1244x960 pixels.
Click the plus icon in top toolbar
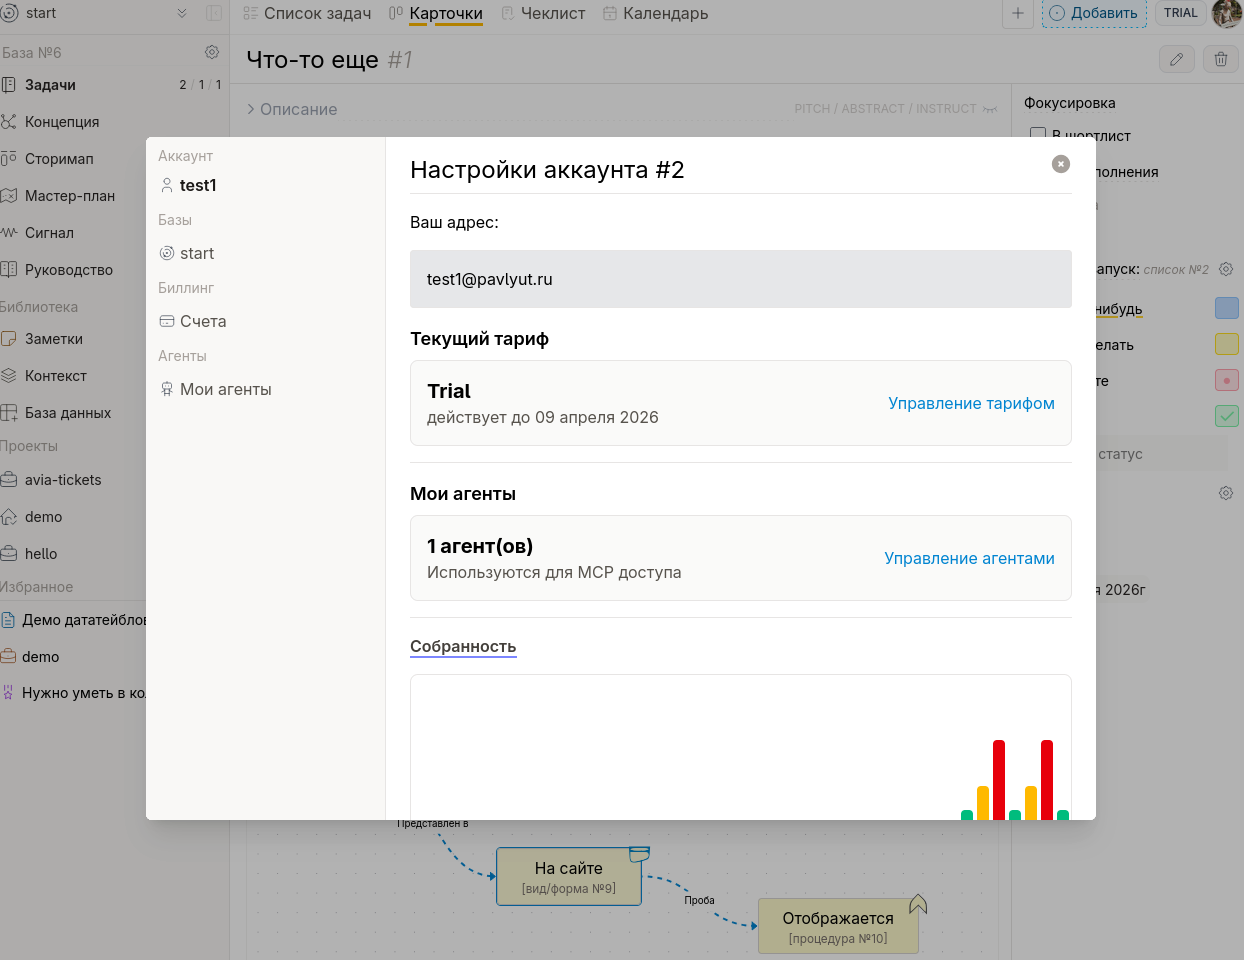pos(1017,13)
